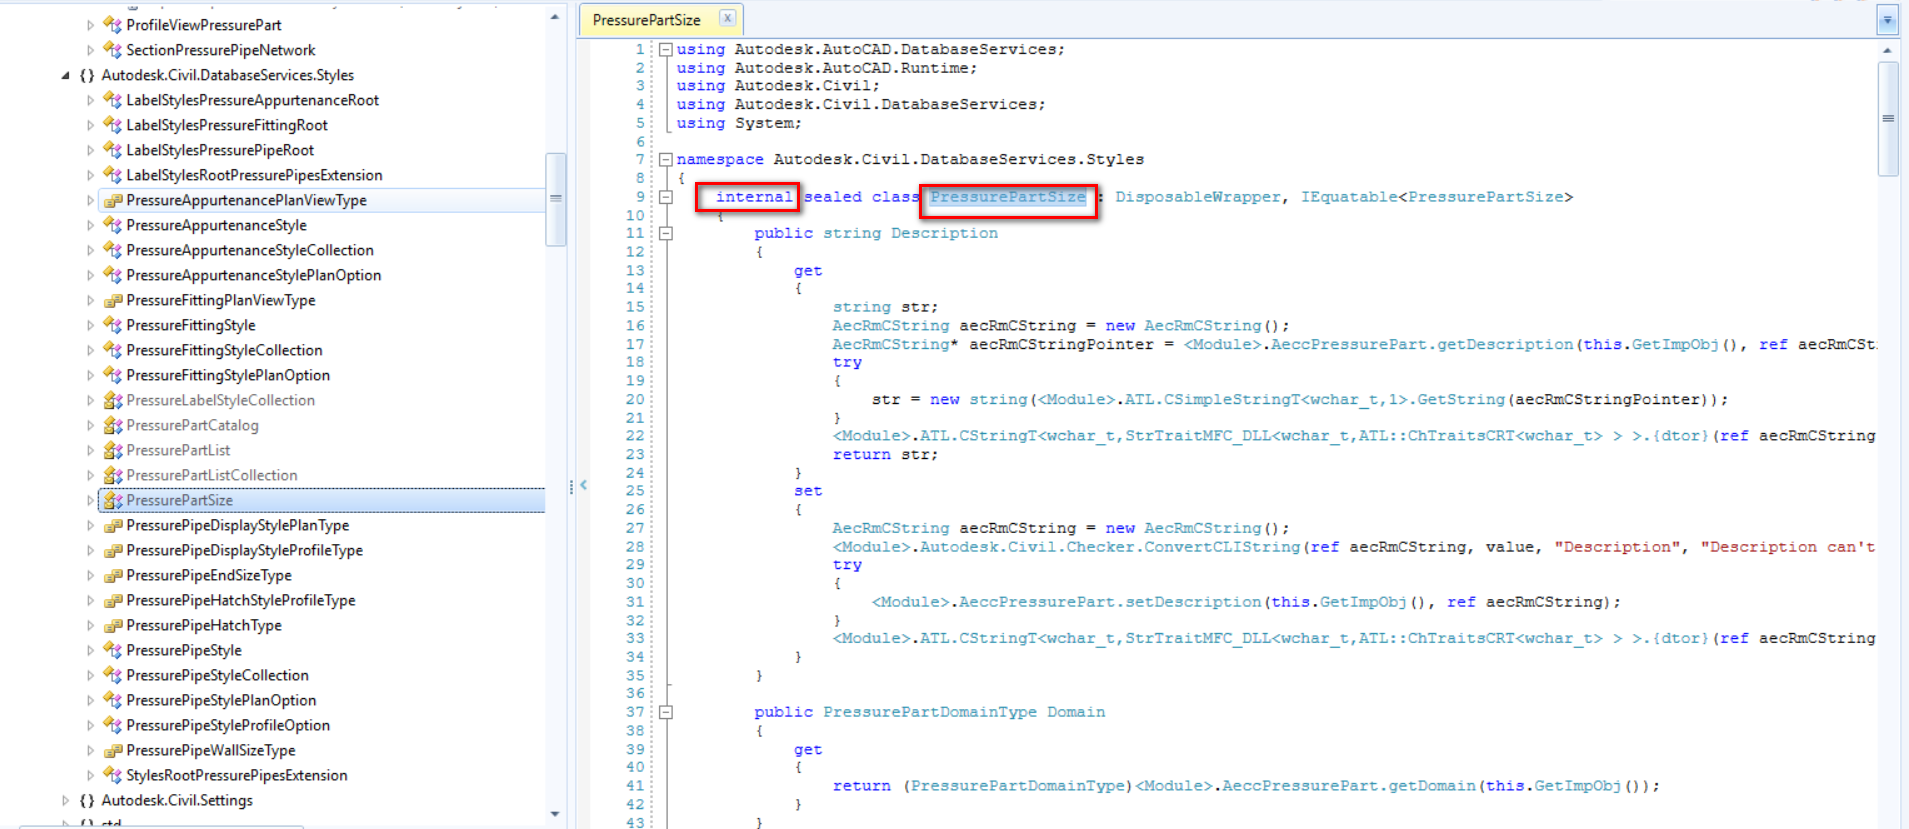Screen dimensions: 1909x829
Task: Click the code editor vertical scrollbar thumb
Action: tap(1888, 118)
